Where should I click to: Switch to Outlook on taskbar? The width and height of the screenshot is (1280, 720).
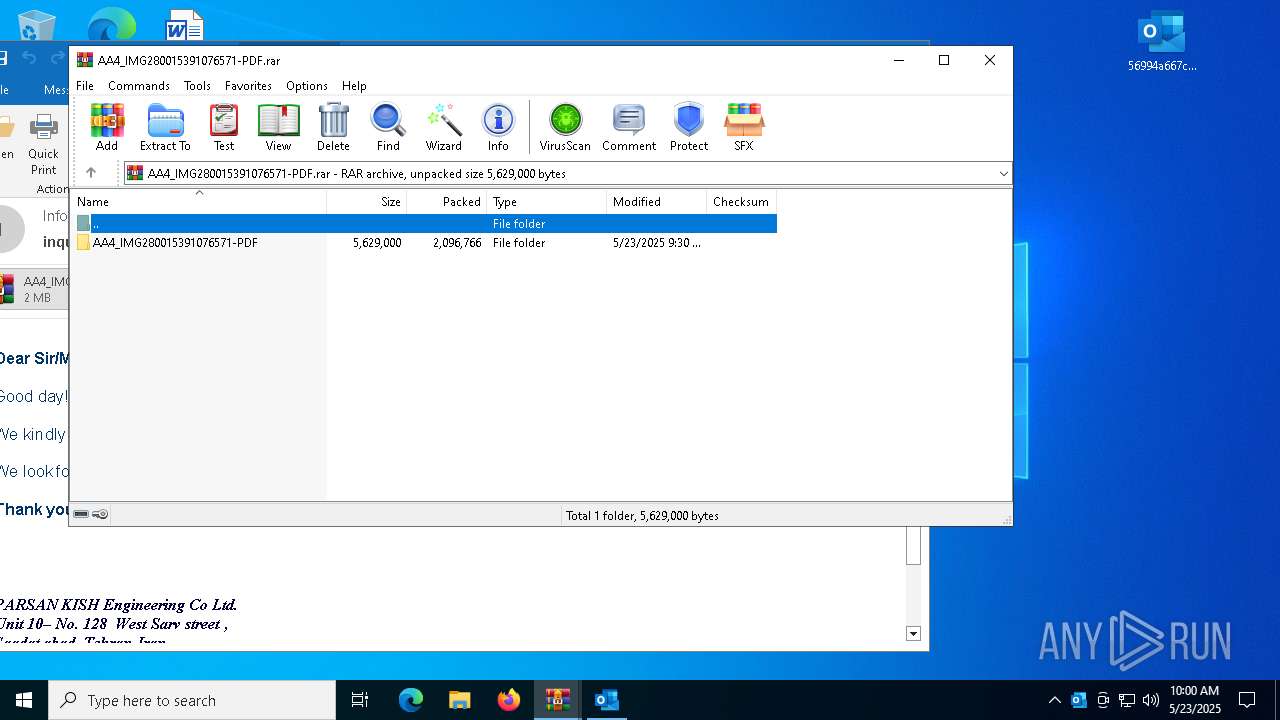coord(607,700)
